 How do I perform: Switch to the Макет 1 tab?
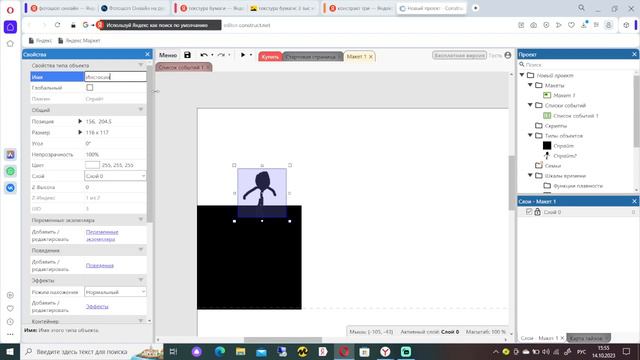click(x=356, y=57)
